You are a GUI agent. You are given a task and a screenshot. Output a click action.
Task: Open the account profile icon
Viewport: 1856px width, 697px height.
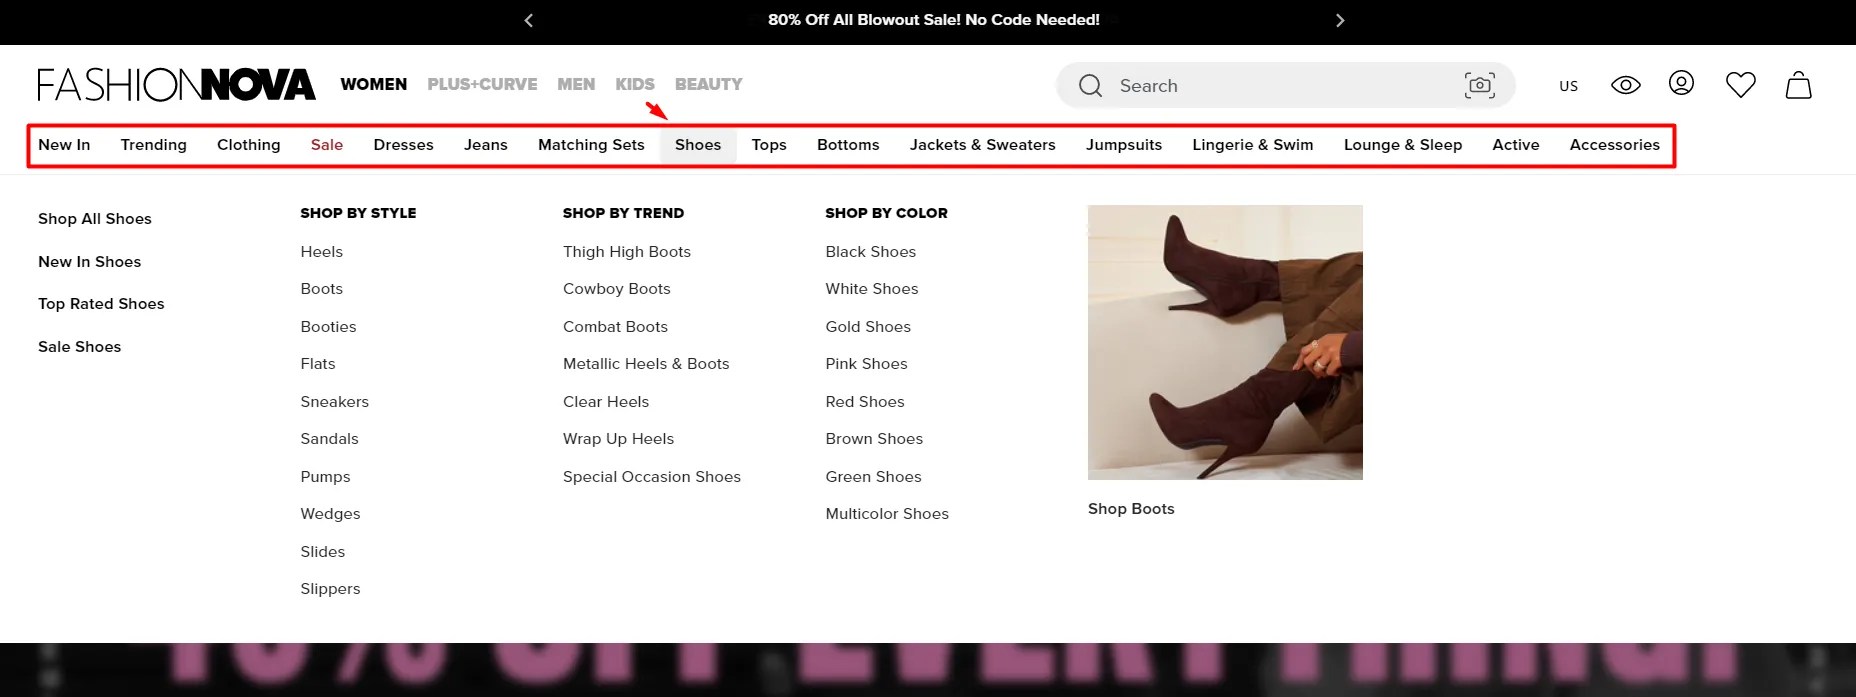point(1681,83)
